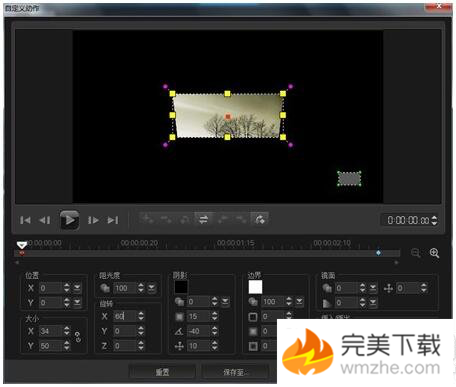Jump to the end of the clip
Viewport: 456px width, 387px height.
[113, 220]
